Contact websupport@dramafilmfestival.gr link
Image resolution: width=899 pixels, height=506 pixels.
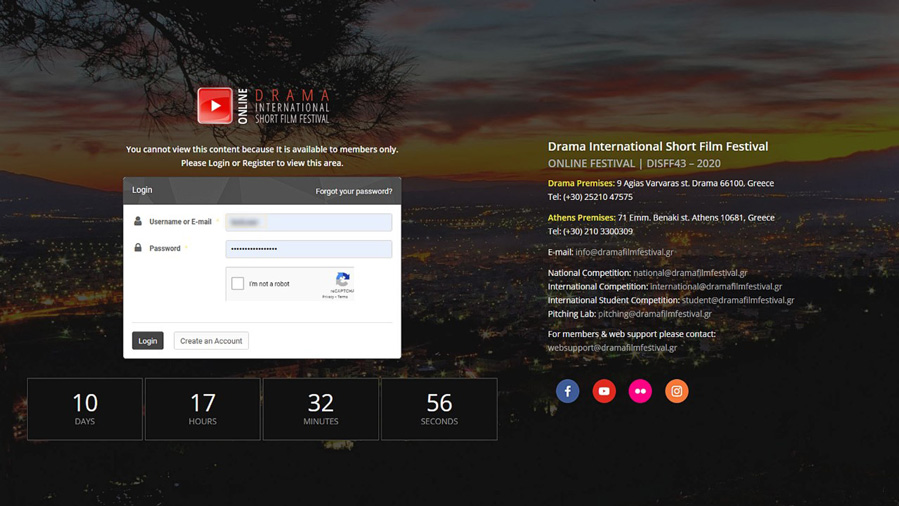pyautogui.click(x=612, y=348)
